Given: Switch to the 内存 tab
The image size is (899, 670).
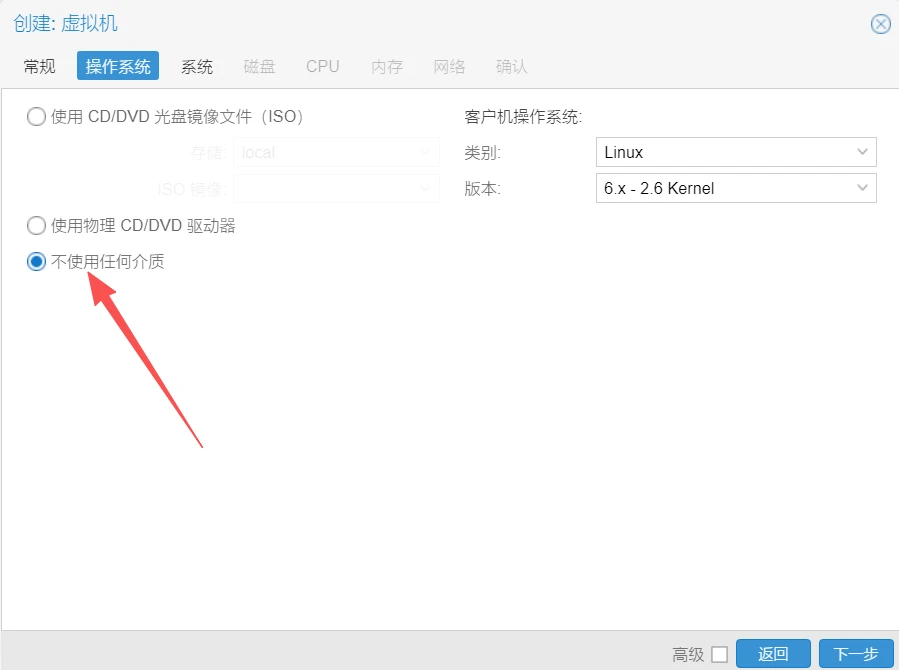Looking at the screenshot, I should tap(387, 67).
